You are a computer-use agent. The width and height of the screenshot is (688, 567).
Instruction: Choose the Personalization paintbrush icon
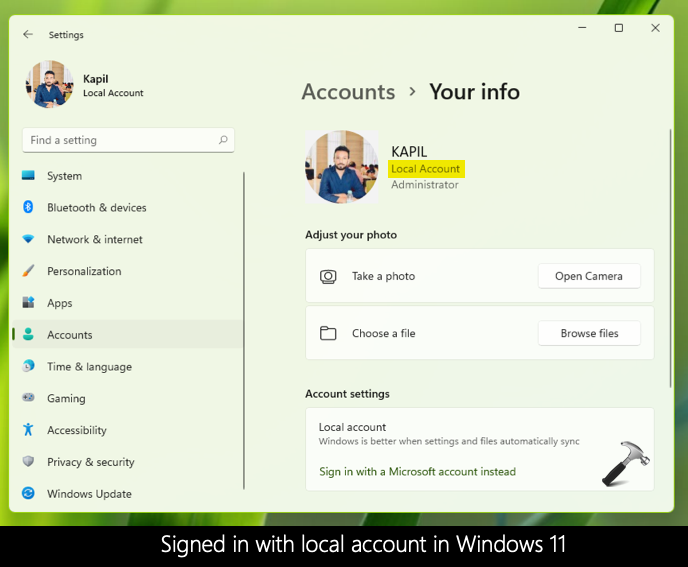click(28, 271)
